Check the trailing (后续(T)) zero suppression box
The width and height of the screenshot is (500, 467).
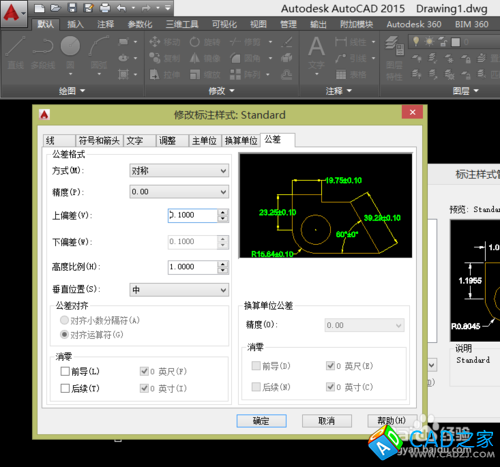(65, 388)
